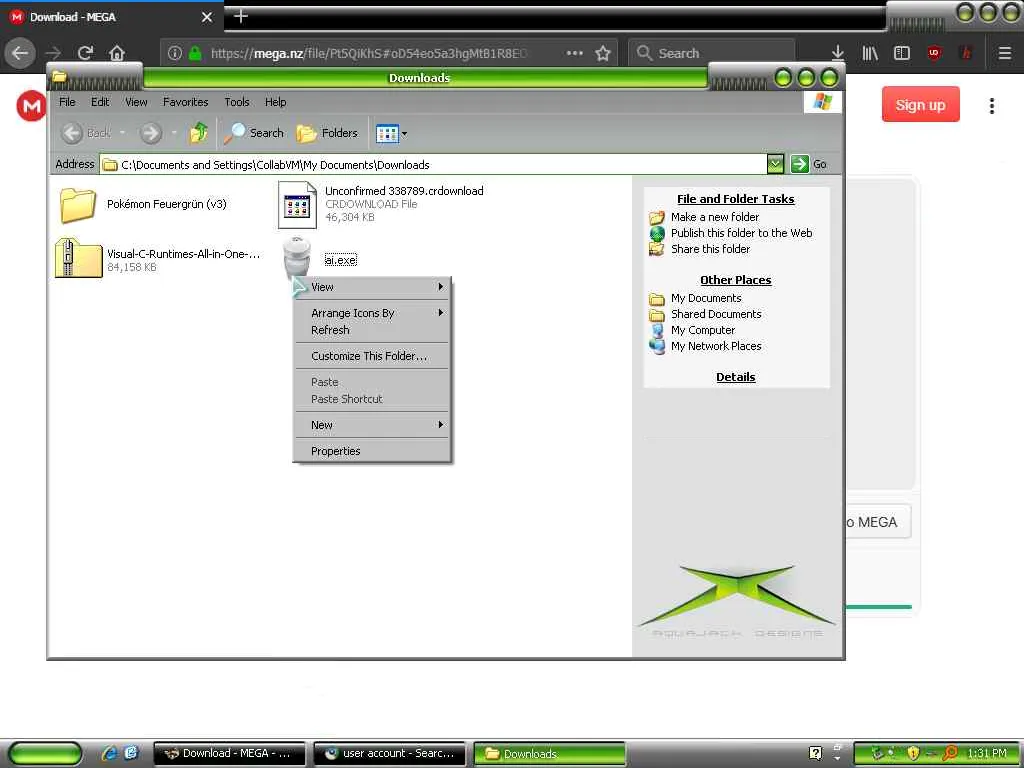Image resolution: width=1024 pixels, height=768 pixels.
Task: Bookmark this page with the star icon
Action: click(603, 53)
